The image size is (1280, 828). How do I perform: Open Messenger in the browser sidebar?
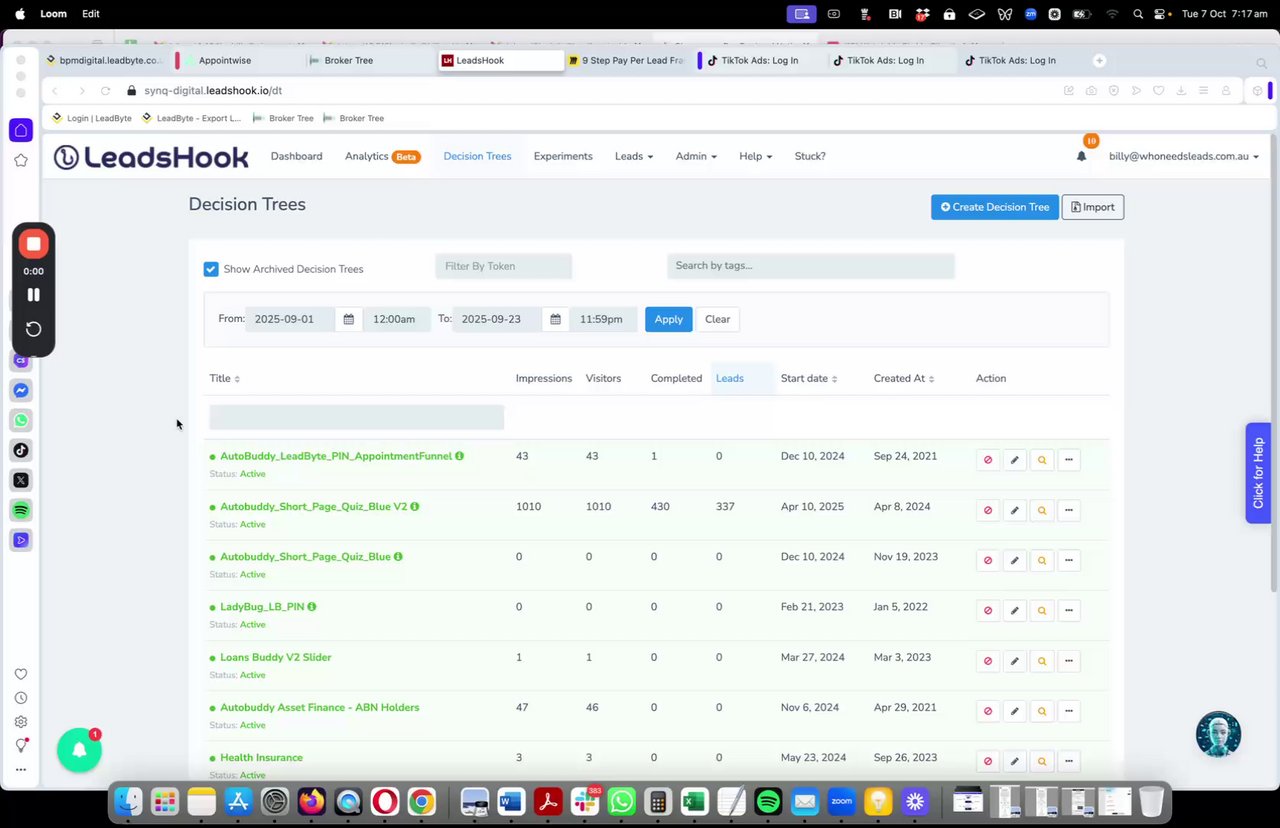tap(21, 390)
